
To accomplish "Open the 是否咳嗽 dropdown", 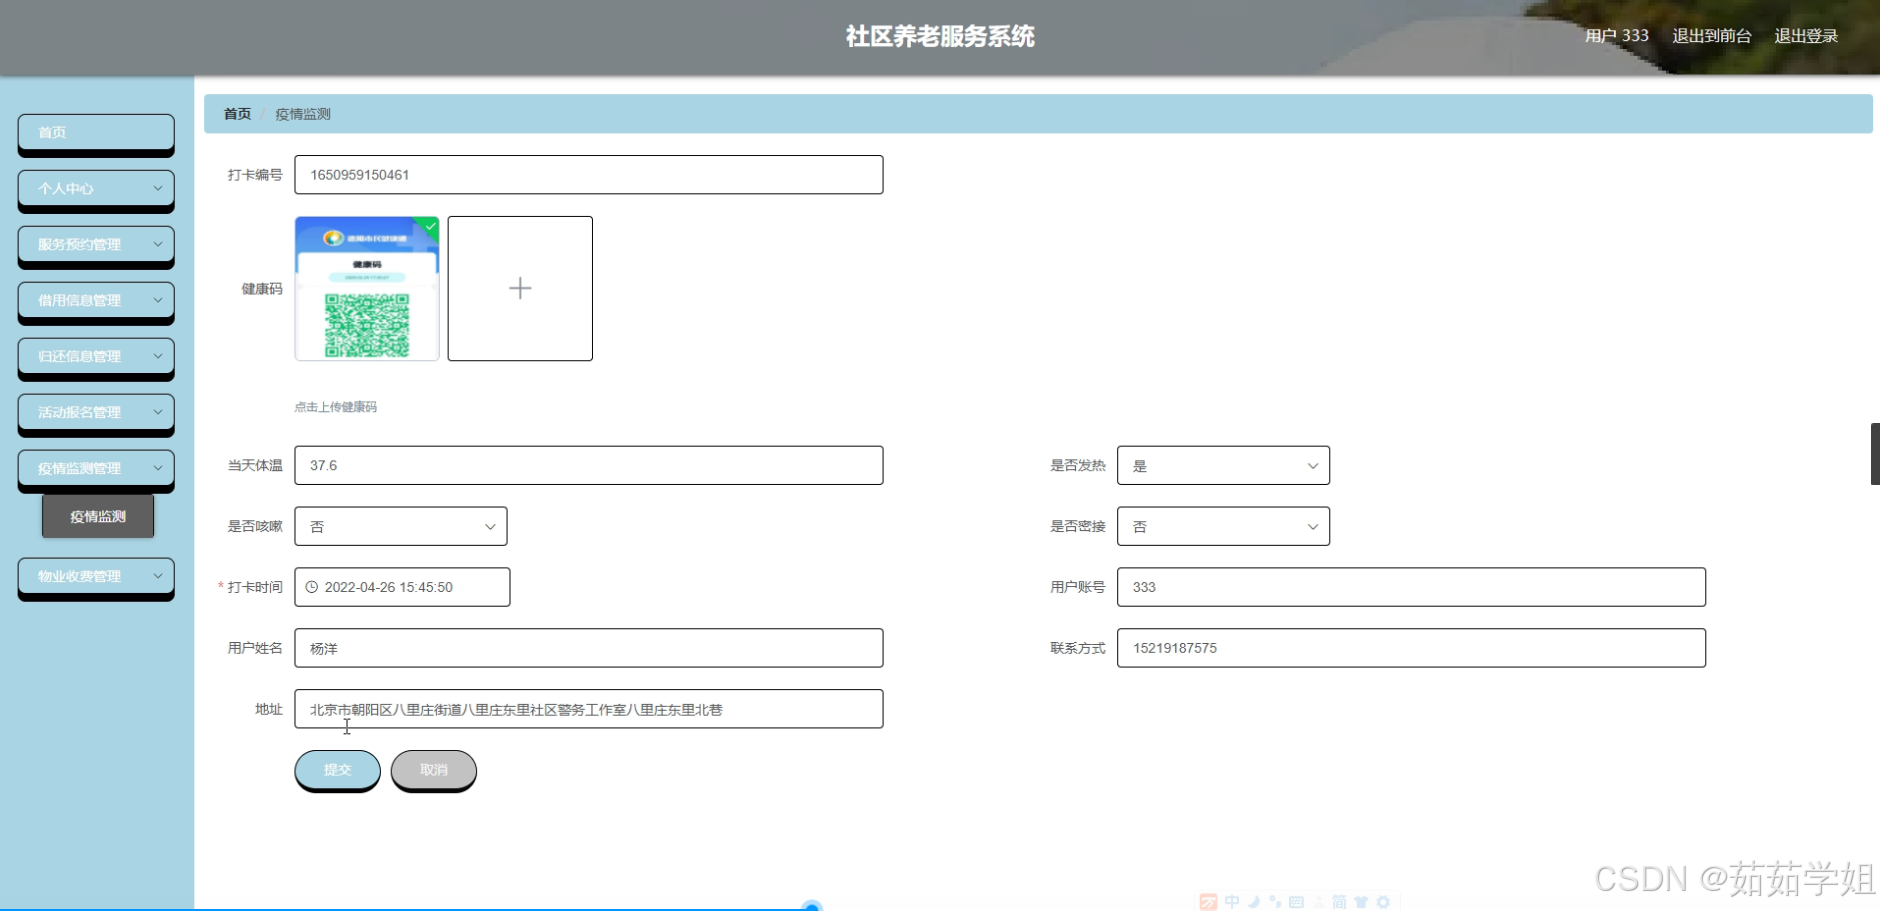I will pyautogui.click(x=400, y=525).
